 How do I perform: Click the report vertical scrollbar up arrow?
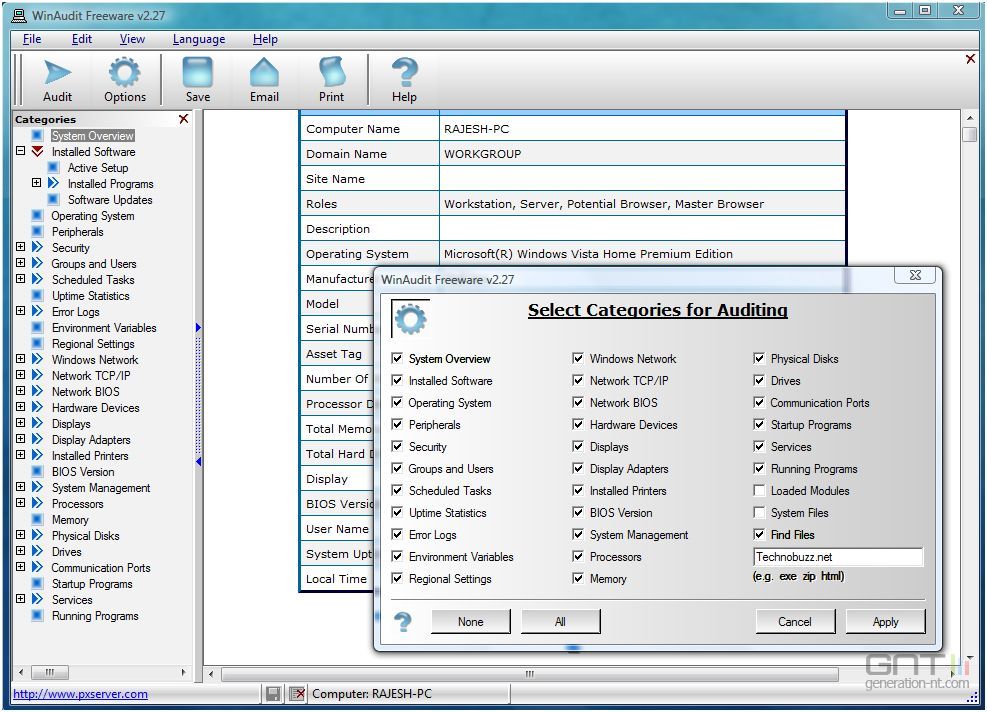(x=970, y=118)
